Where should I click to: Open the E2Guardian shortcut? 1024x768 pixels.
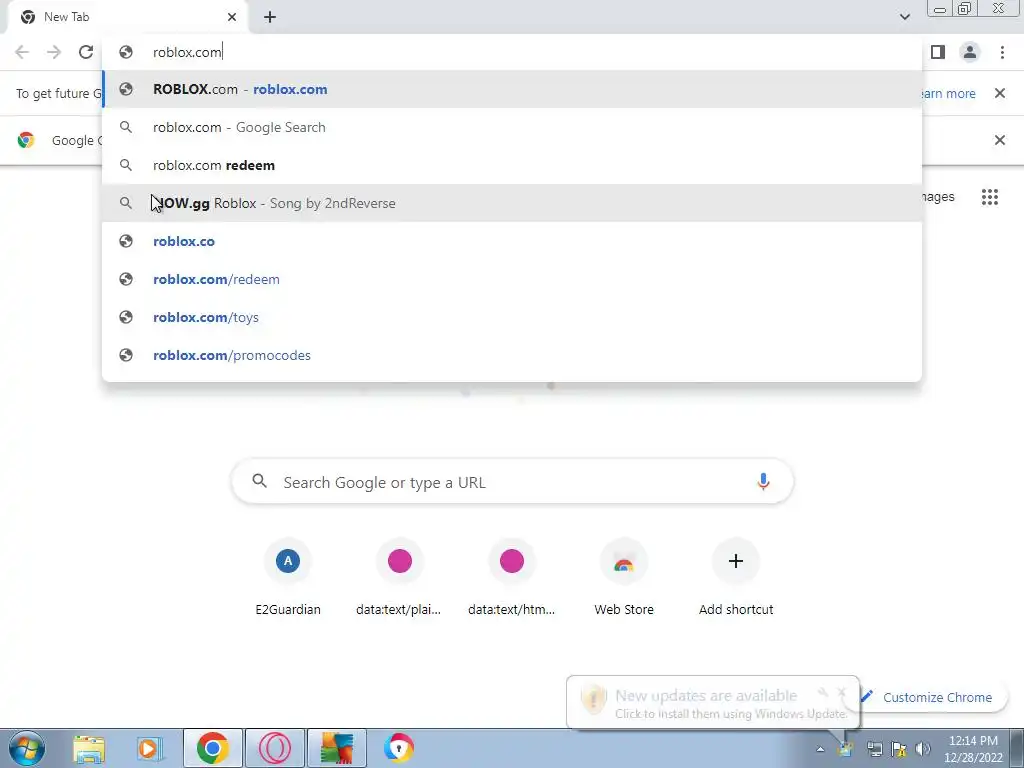coord(288,578)
